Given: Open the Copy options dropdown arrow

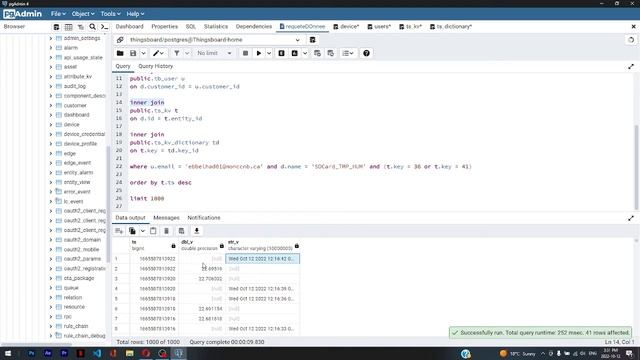Looking at the screenshot, I should [x=142, y=231].
